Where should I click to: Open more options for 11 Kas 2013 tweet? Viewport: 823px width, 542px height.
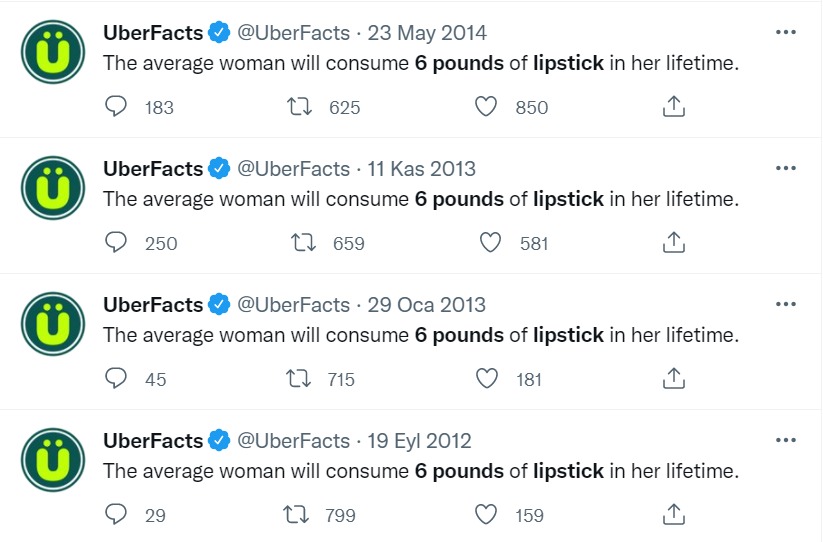pos(786,168)
